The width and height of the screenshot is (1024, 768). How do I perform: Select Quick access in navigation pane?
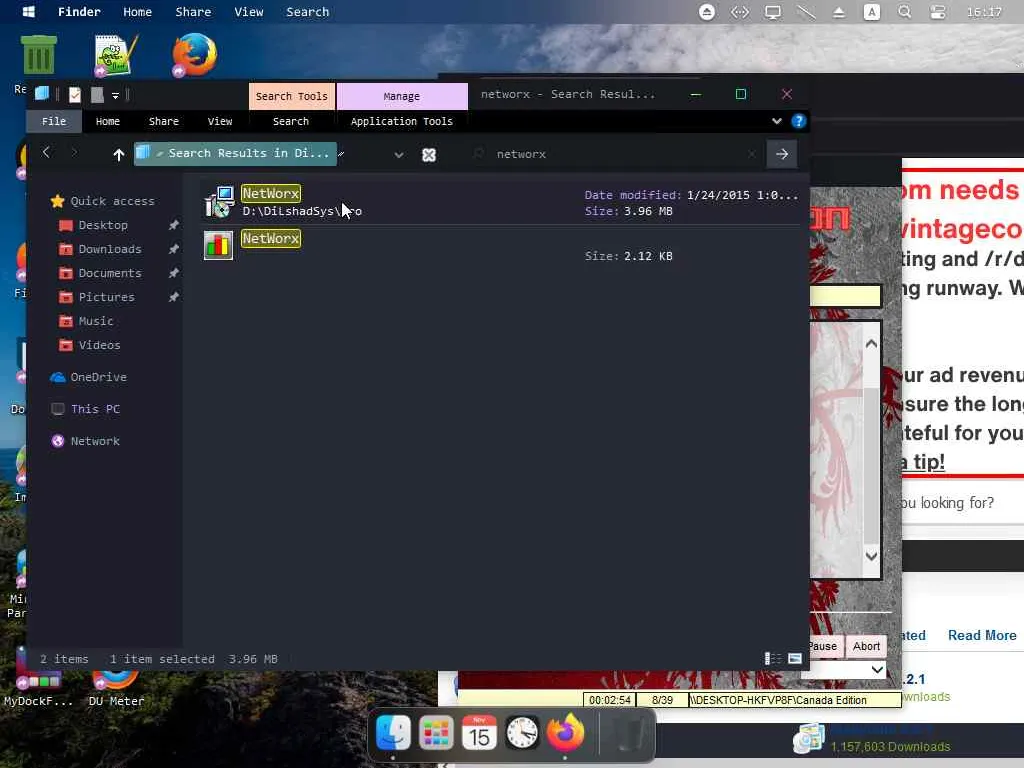tap(112, 201)
